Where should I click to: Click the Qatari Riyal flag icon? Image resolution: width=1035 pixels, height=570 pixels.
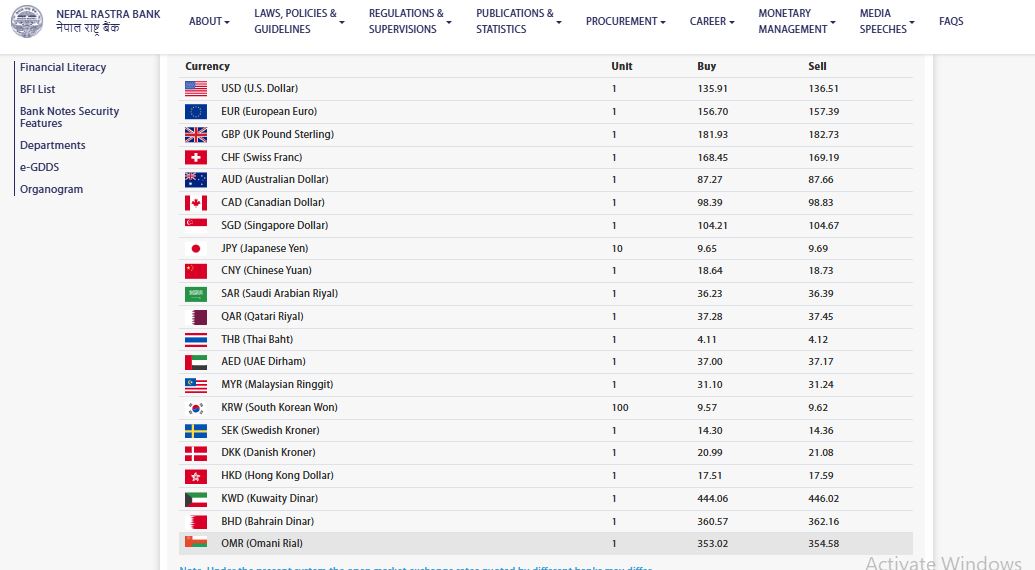pyautogui.click(x=196, y=317)
